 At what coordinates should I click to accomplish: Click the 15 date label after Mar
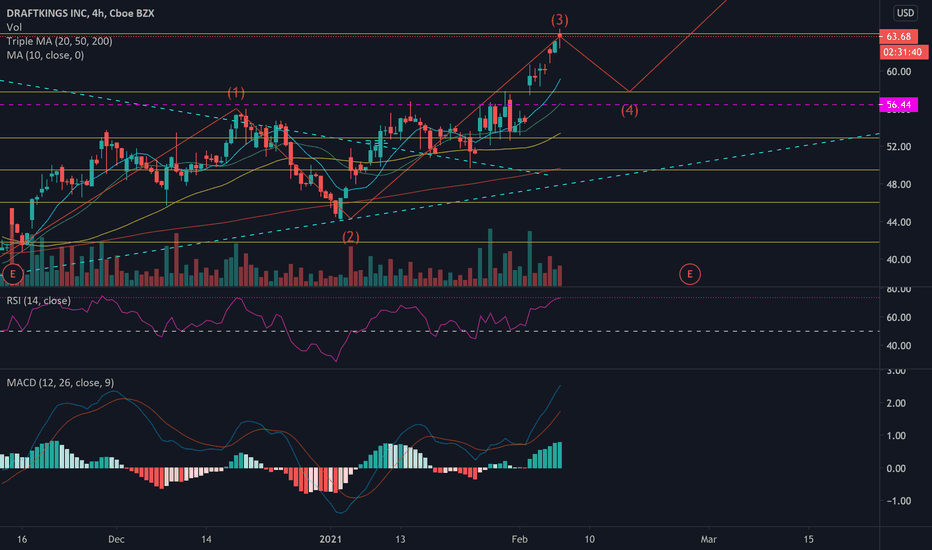pyautogui.click(x=808, y=539)
